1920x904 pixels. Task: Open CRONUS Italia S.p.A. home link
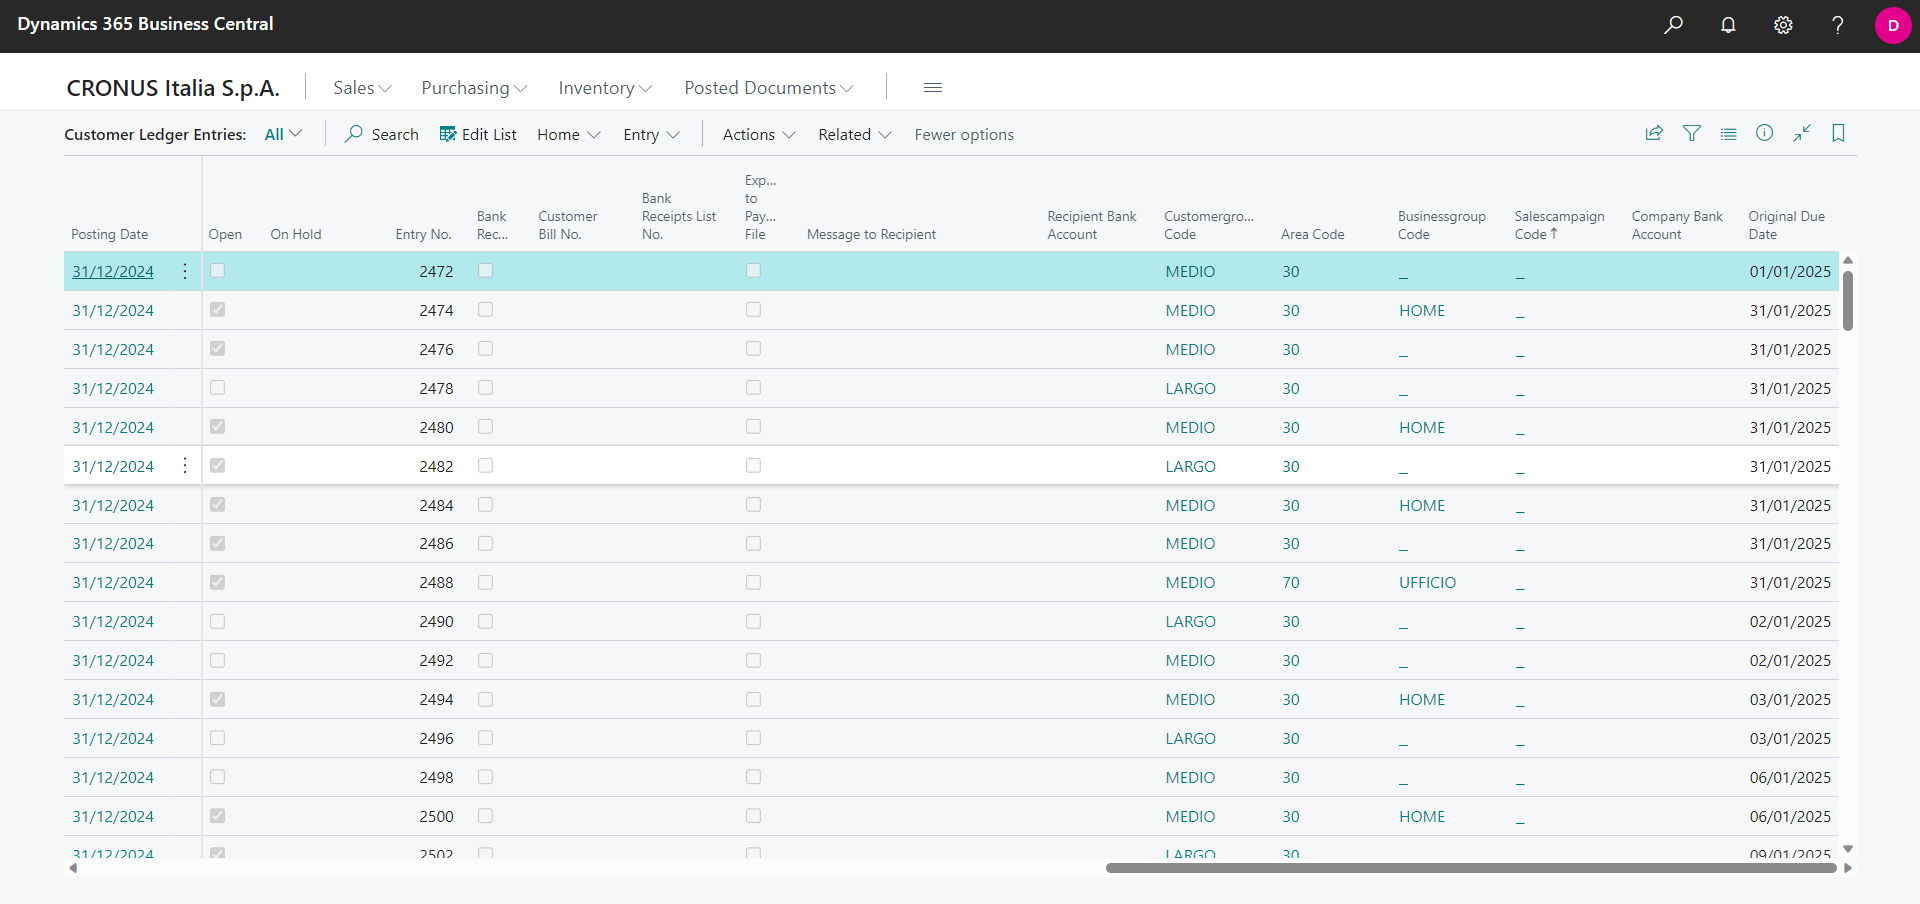pos(173,88)
